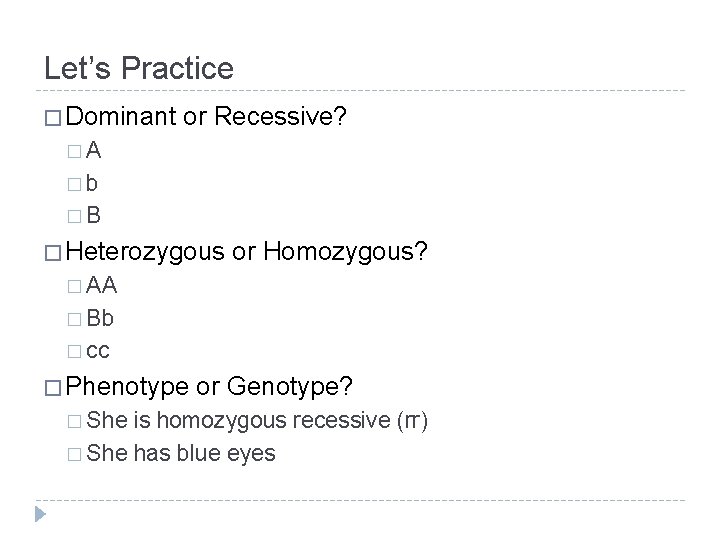
Task: Select the single uppercase 'B' allele item
Action: (x=94, y=214)
